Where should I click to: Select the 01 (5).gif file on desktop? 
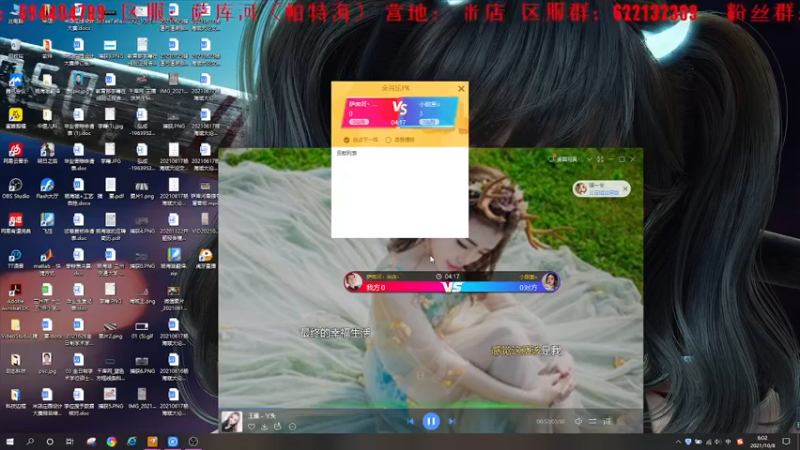pyautogui.click(x=141, y=330)
